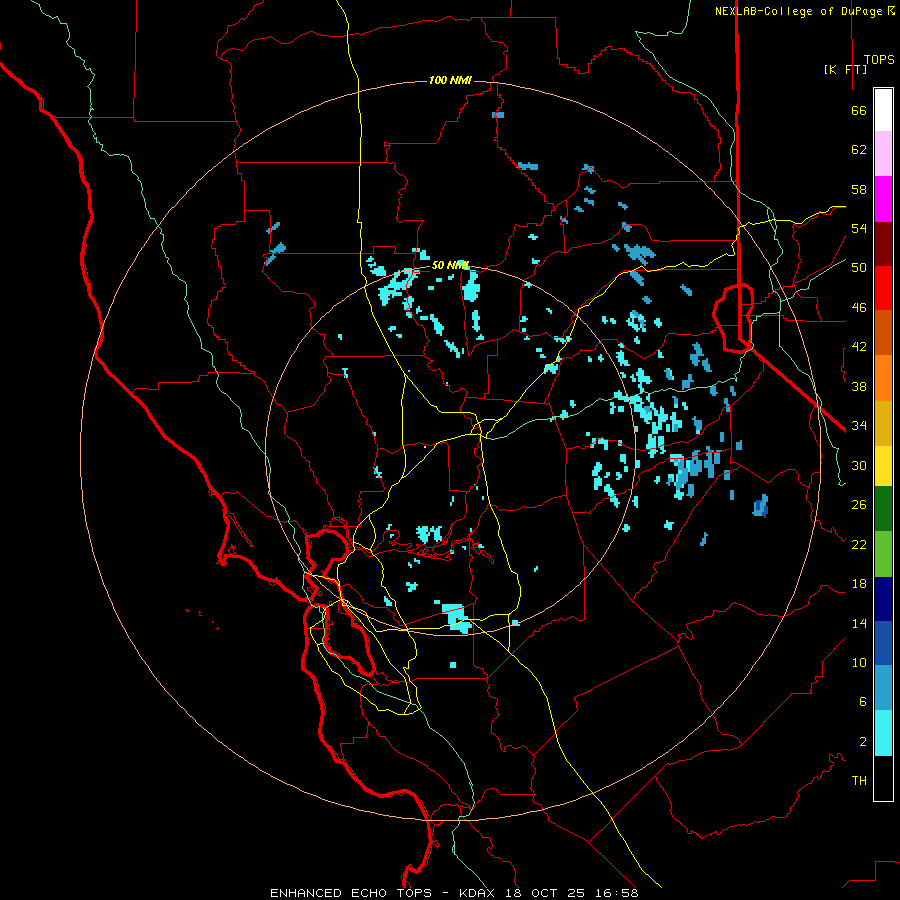The image size is (900, 900).
Task: Click the navy blue legend swatch
Action: [883, 599]
